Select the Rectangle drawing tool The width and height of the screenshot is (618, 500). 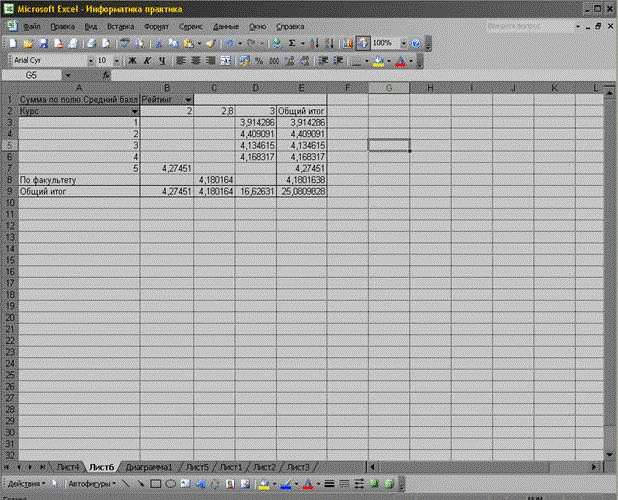(155, 485)
